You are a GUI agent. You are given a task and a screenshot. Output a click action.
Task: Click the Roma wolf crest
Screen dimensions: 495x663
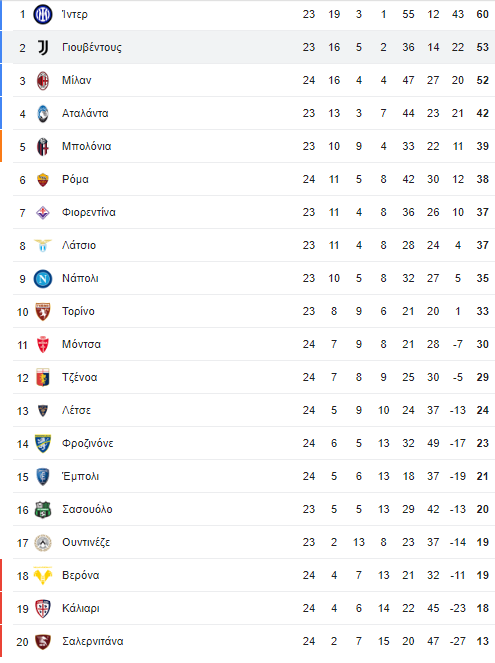[43, 180]
